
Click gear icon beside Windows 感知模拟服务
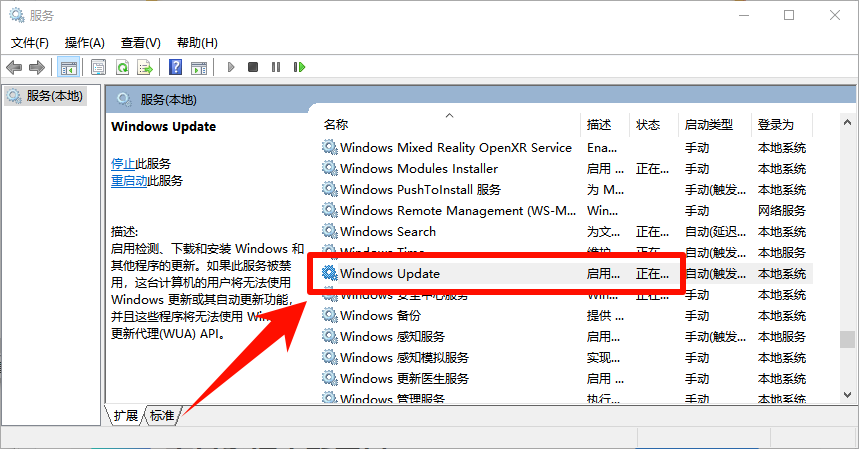pos(329,357)
